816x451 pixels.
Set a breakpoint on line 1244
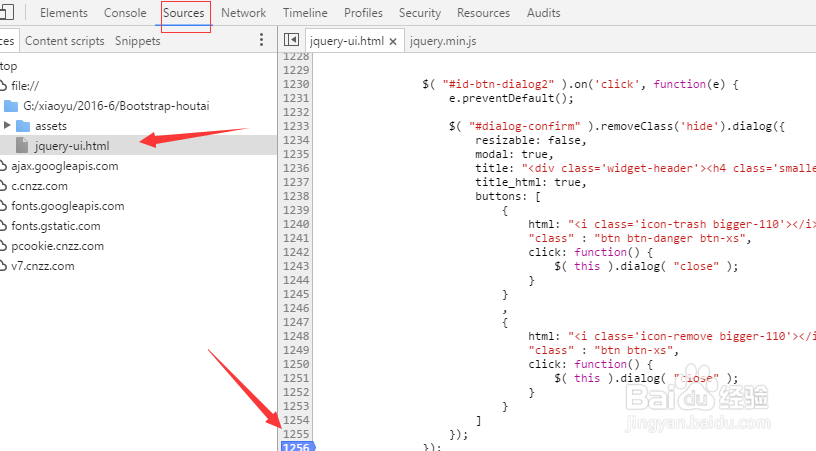[x=296, y=280]
